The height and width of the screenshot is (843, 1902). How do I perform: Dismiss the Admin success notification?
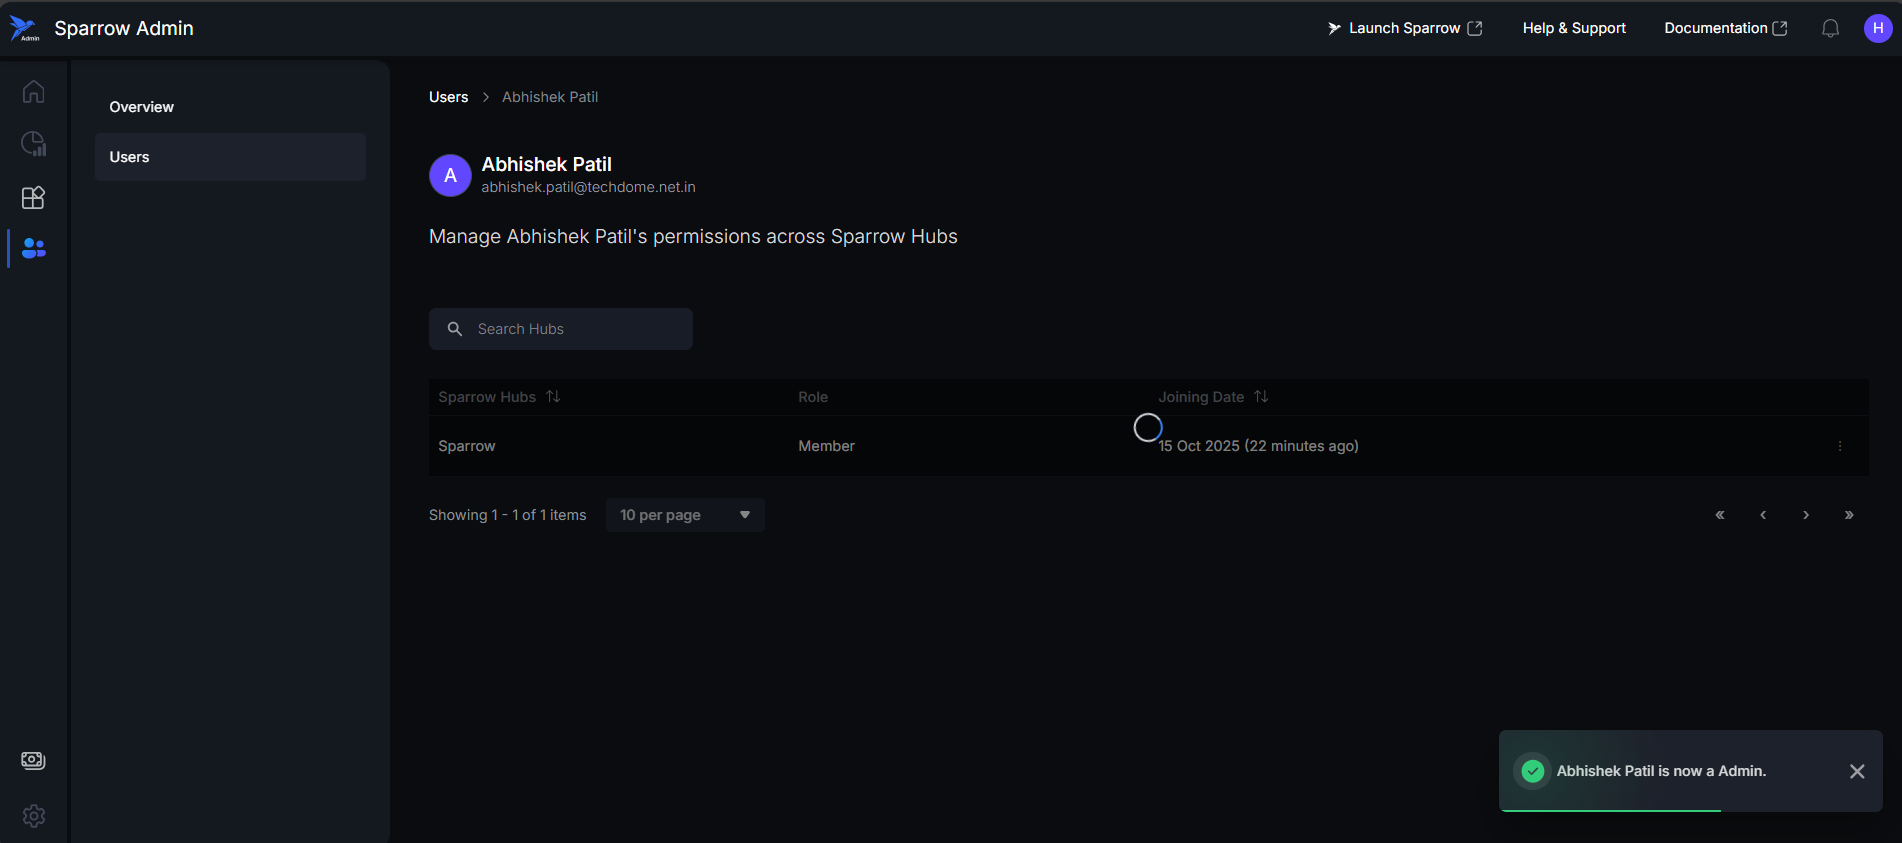point(1856,771)
